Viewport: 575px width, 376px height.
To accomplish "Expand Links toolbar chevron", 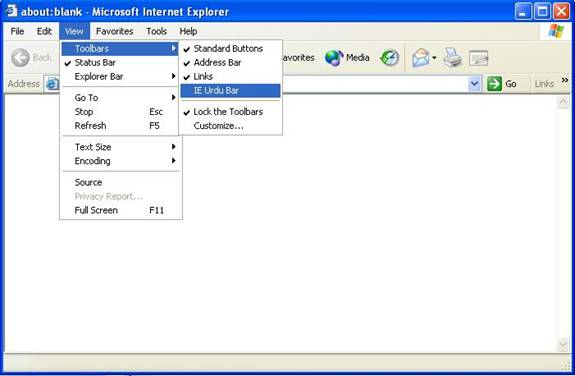I will 565,80.
